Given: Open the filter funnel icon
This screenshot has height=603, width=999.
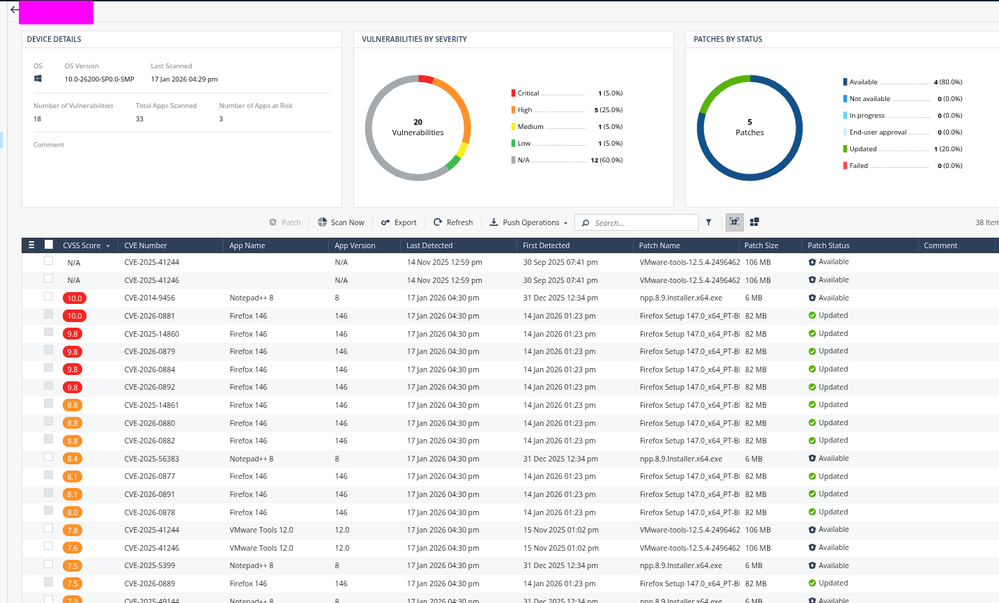Looking at the screenshot, I should tap(708, 222).
